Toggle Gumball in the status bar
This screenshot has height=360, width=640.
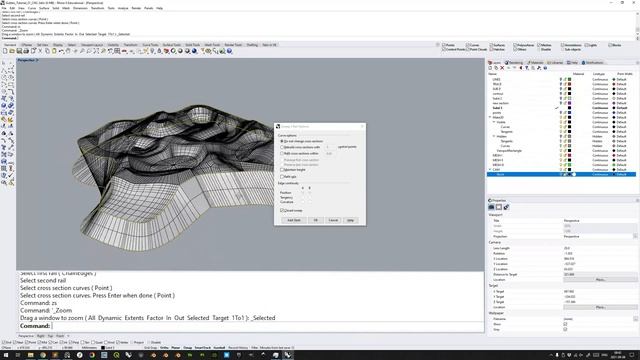point(219,348)
